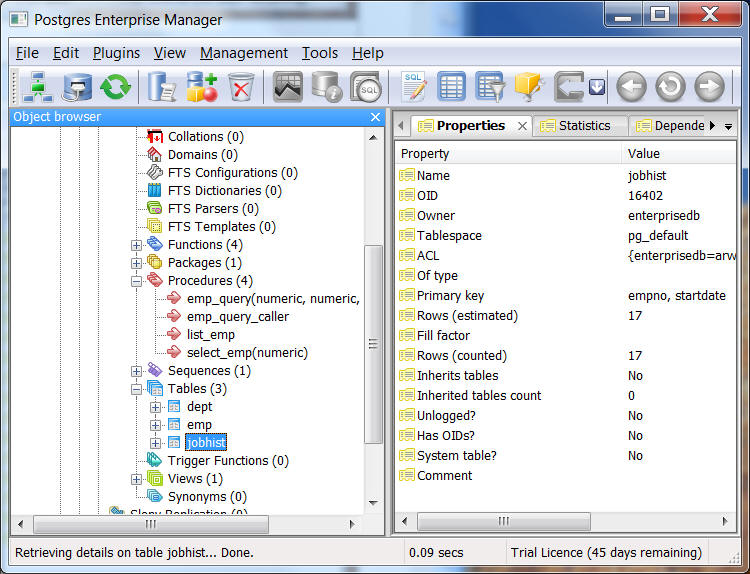This screenshot has height=574, width=750.
Task: Expand the Functions (4) node
Action: point(136,245)
